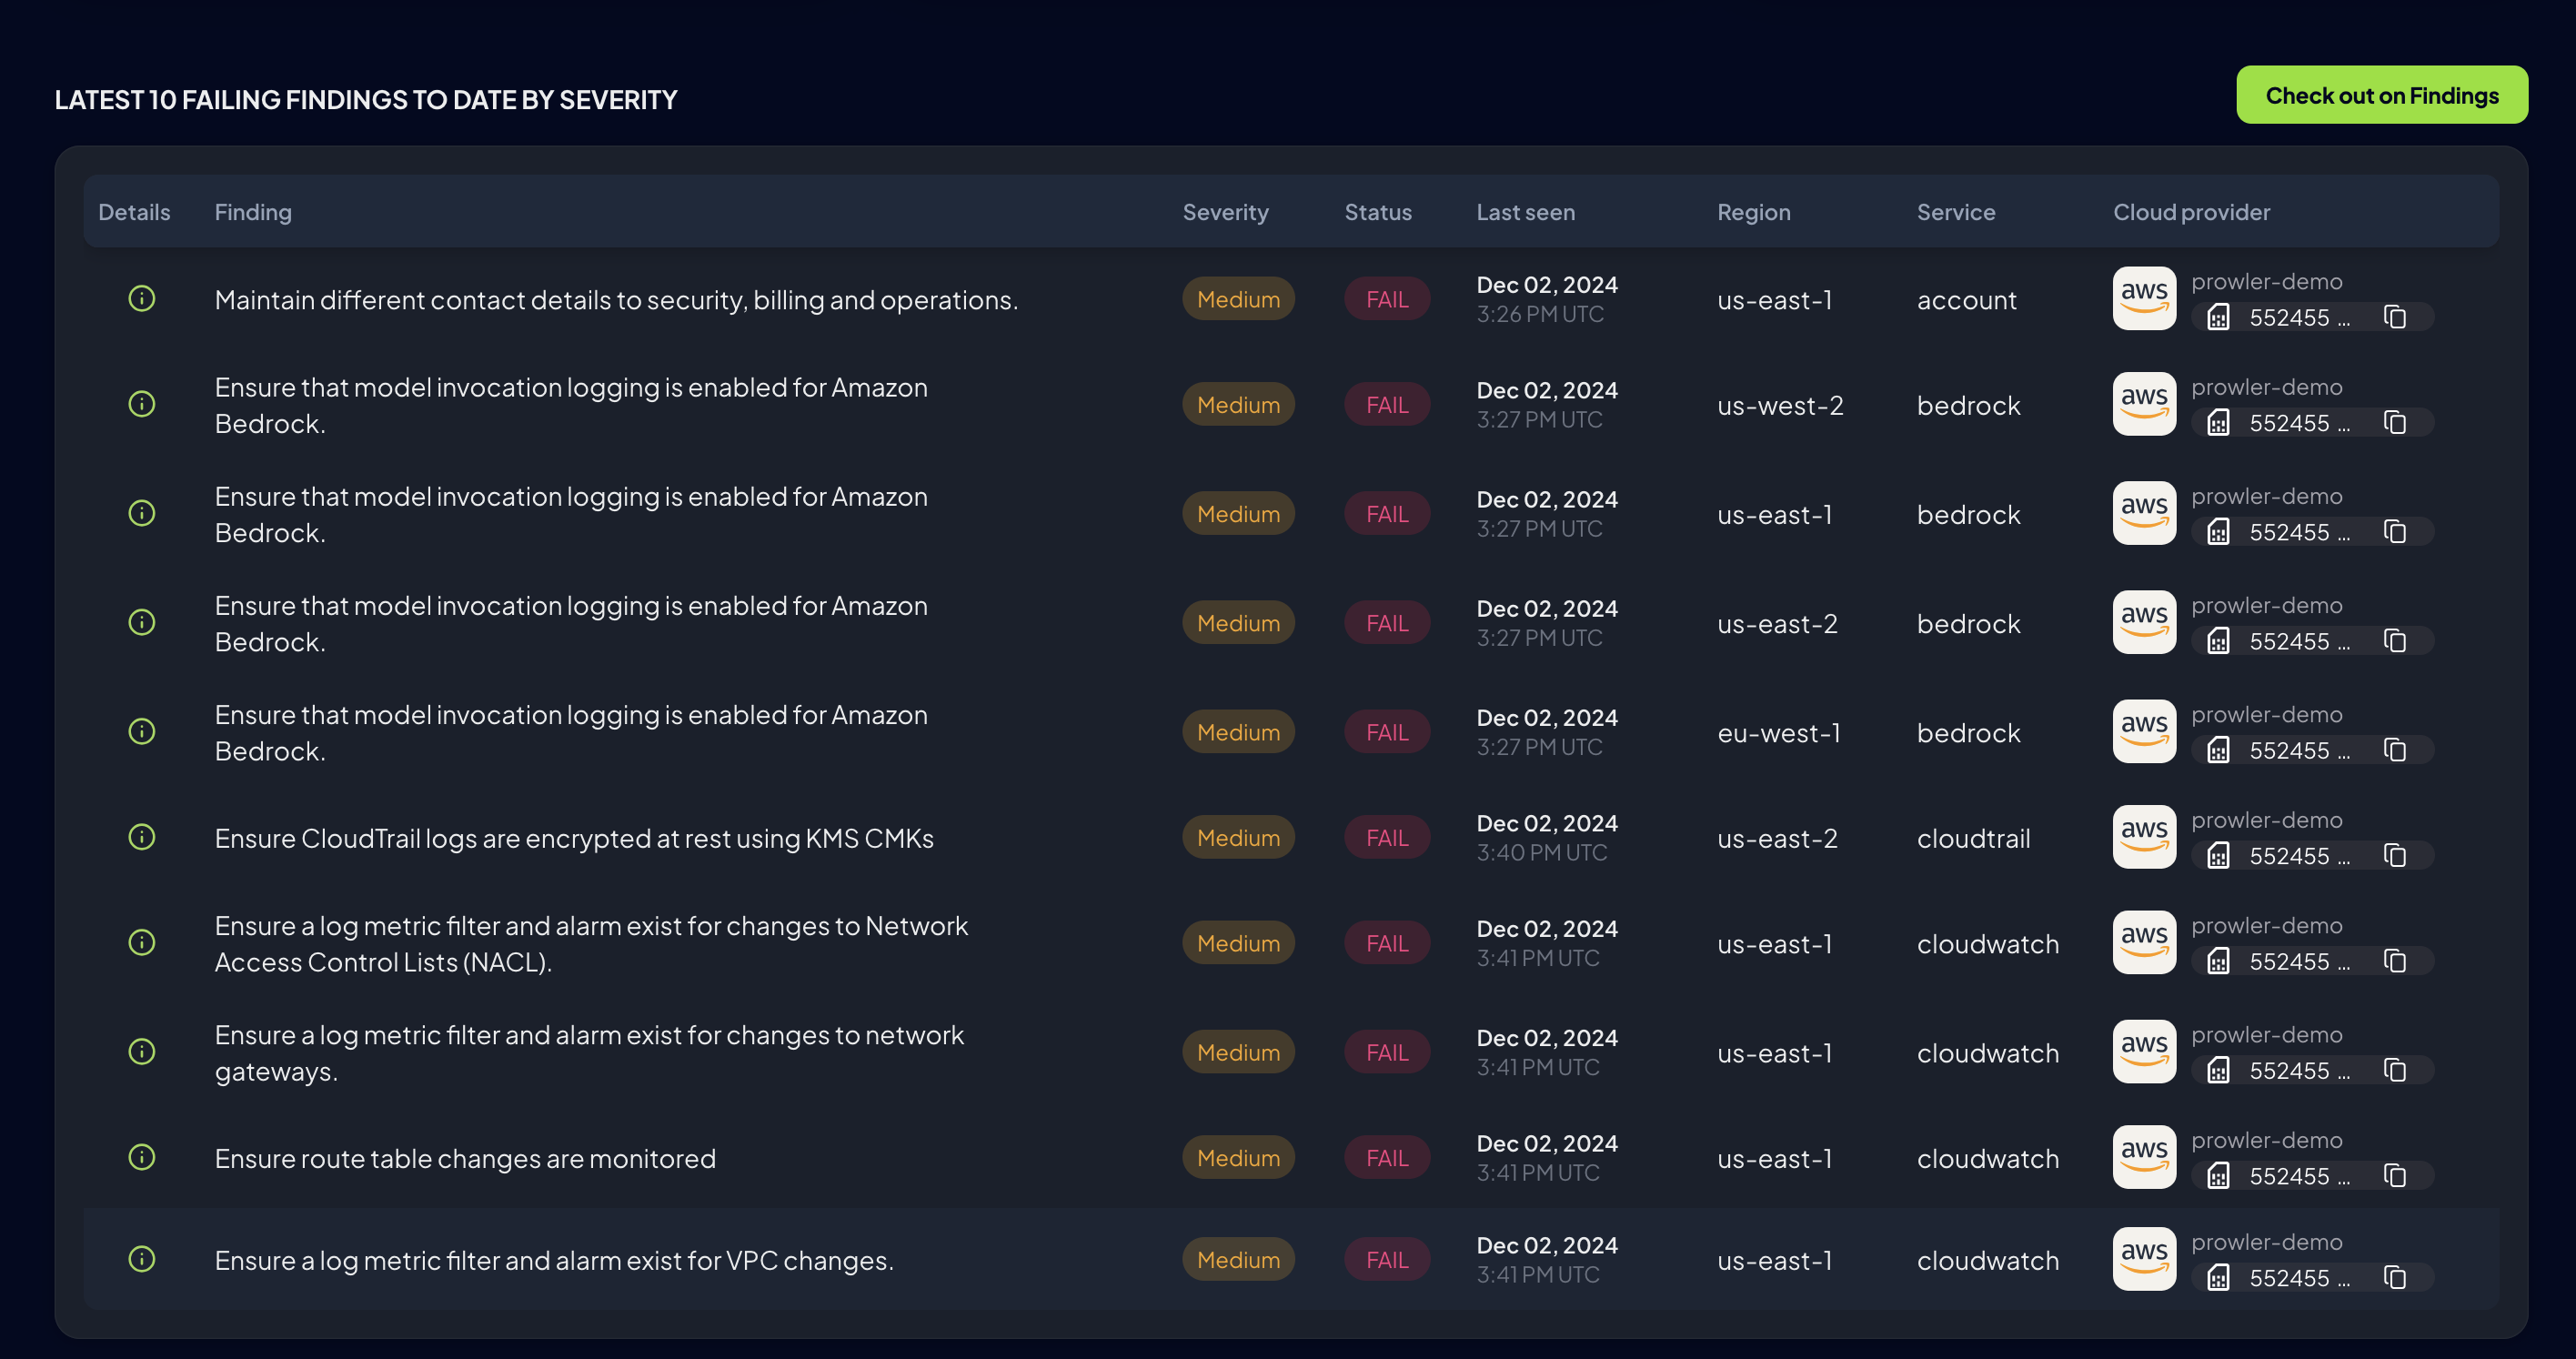
Task: Copy account ID in eu-west-1 bedrock row
Action: click(x=2394, y=750)
